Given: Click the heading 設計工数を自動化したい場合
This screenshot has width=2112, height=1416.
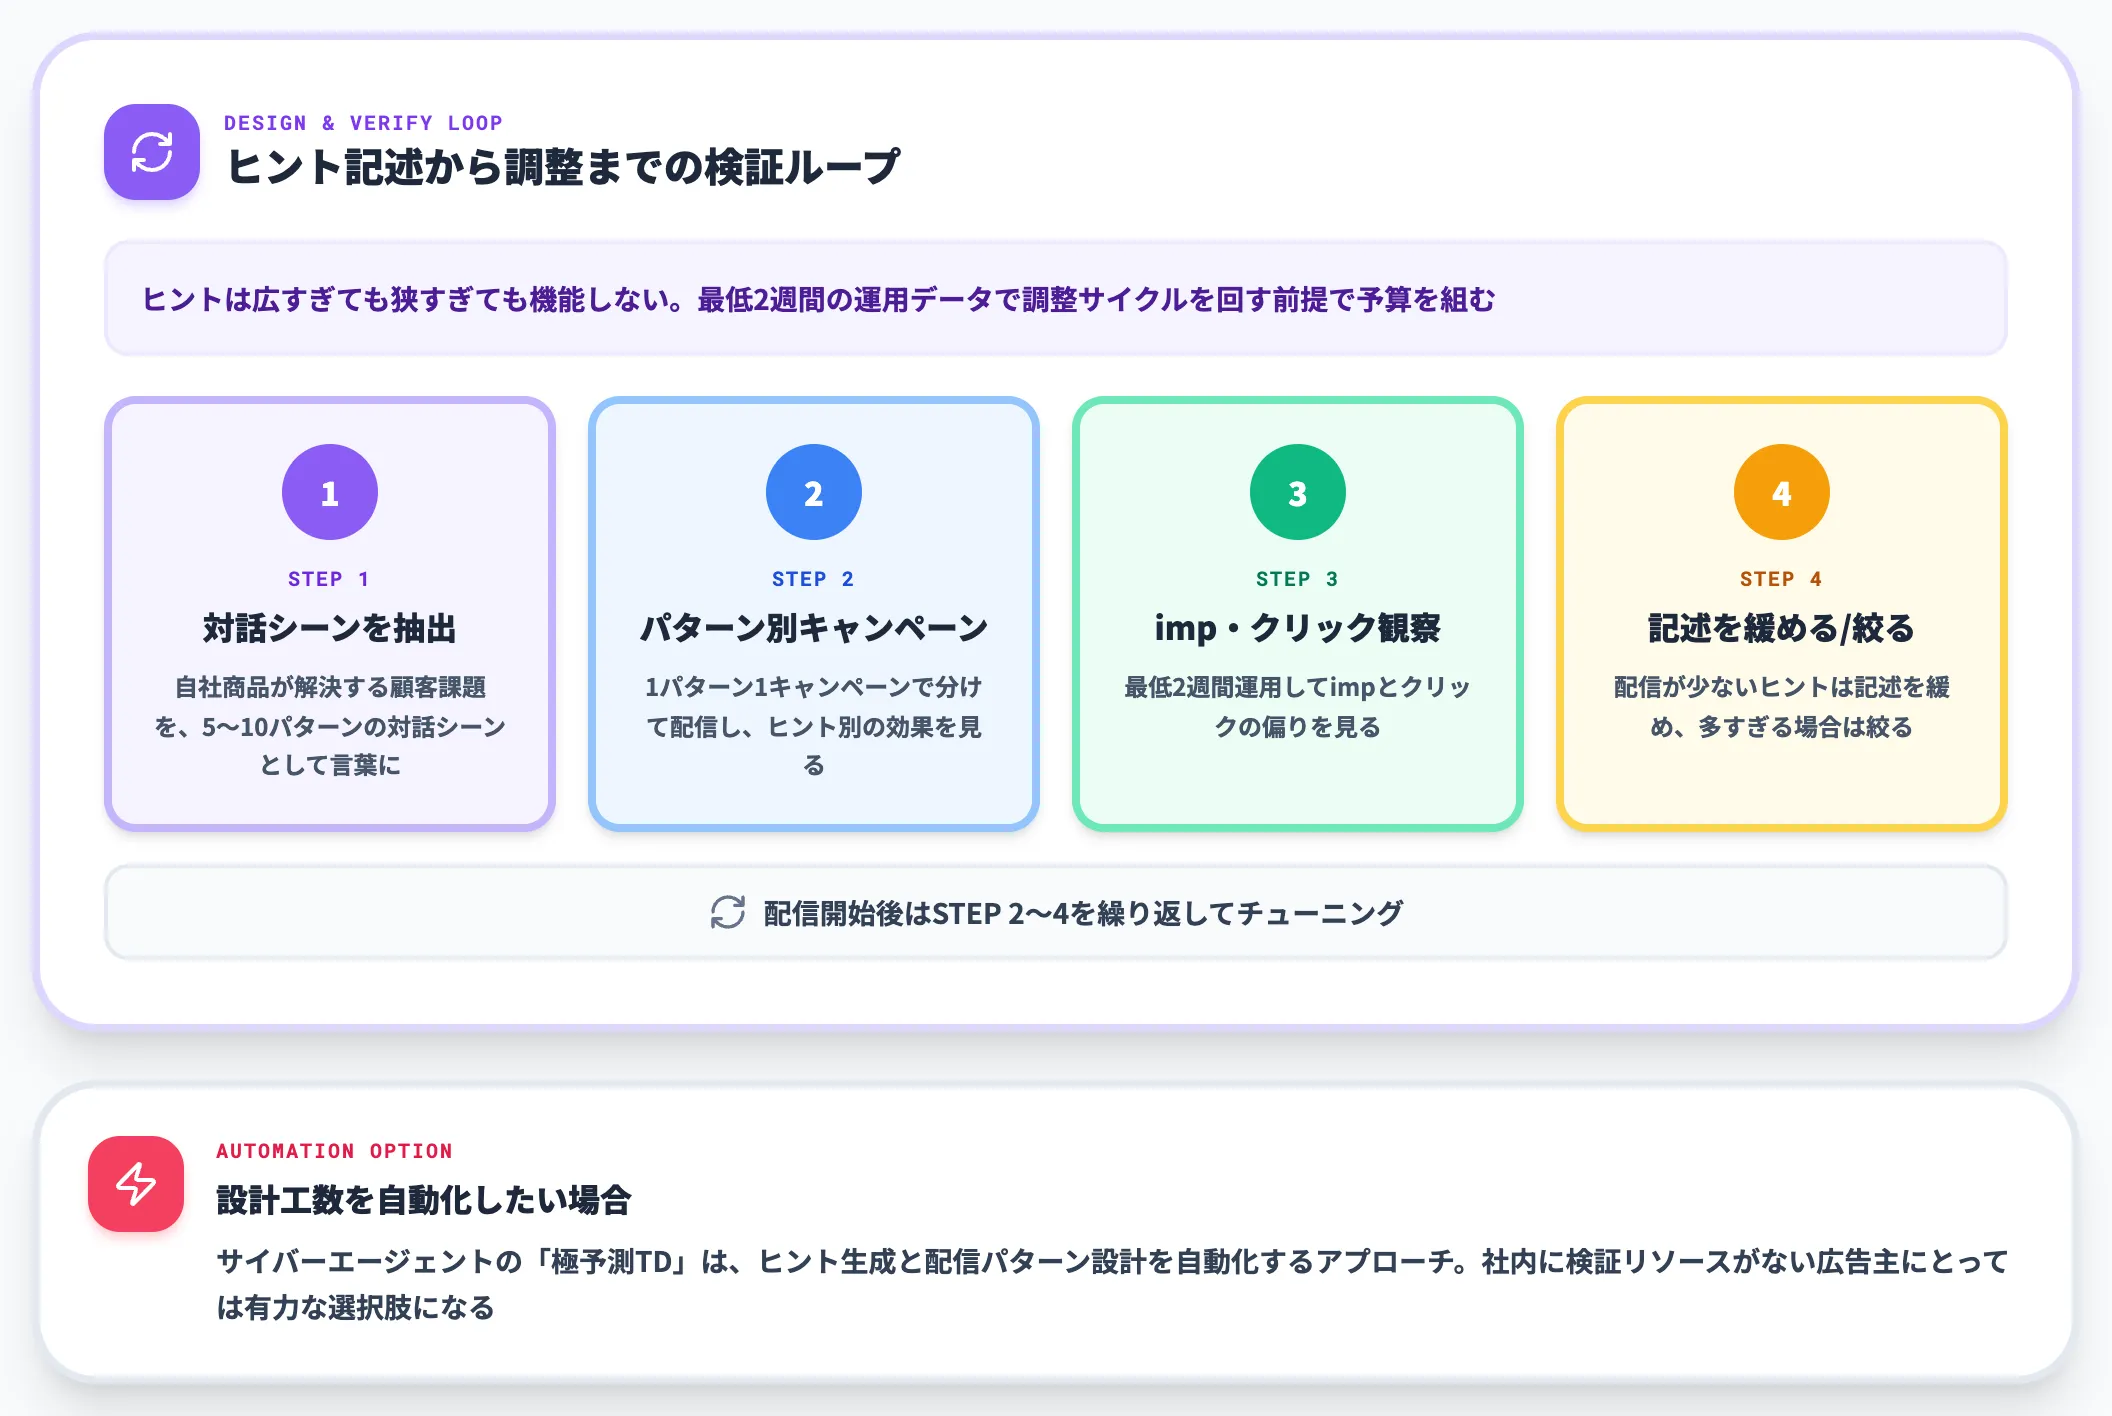Looking at the screenshot, I should click(x=424, y=1200).
